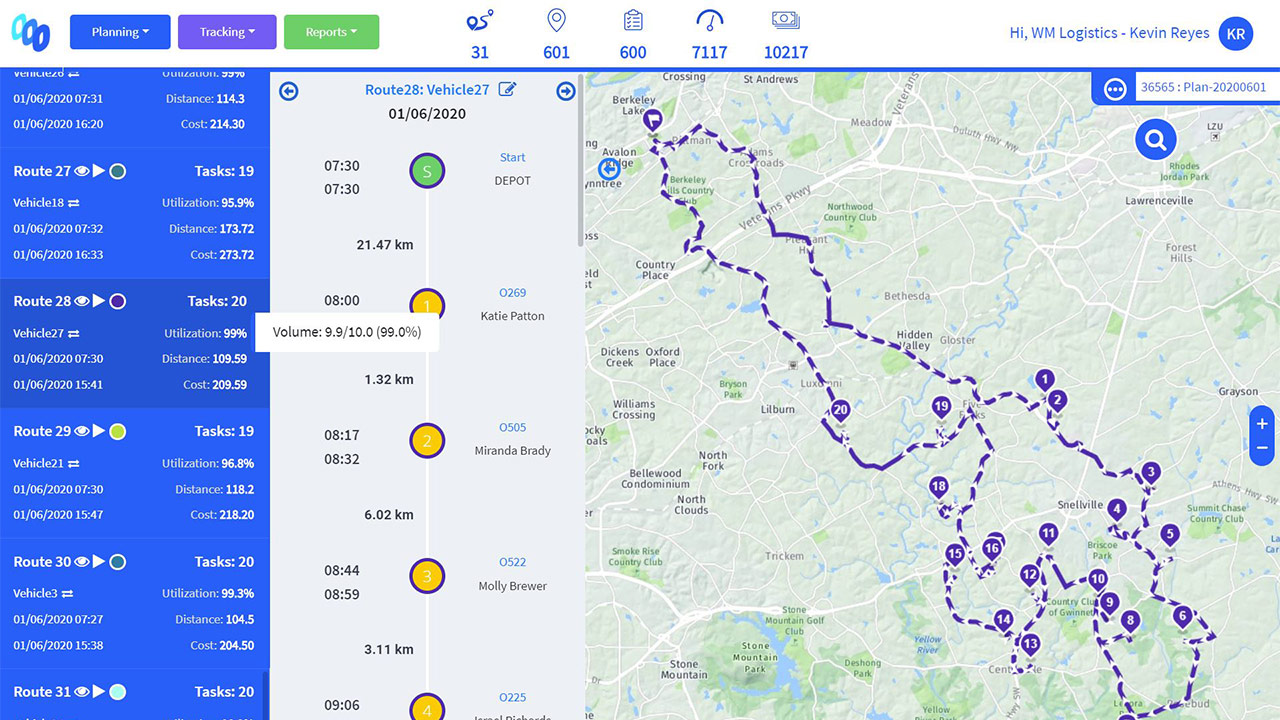Zoom in on the map
The height and width of the screenshot is (720, 1280).
[1262, 424]
